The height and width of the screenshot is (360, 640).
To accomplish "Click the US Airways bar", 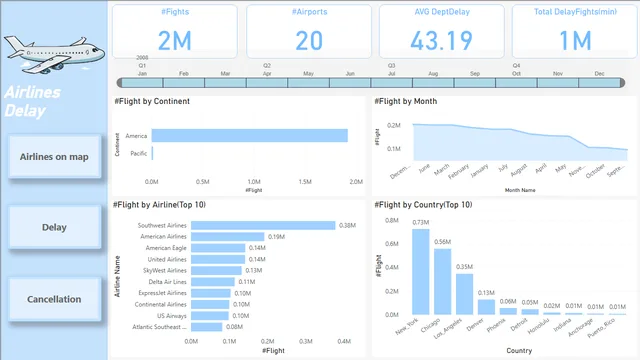I will (209, 316).
